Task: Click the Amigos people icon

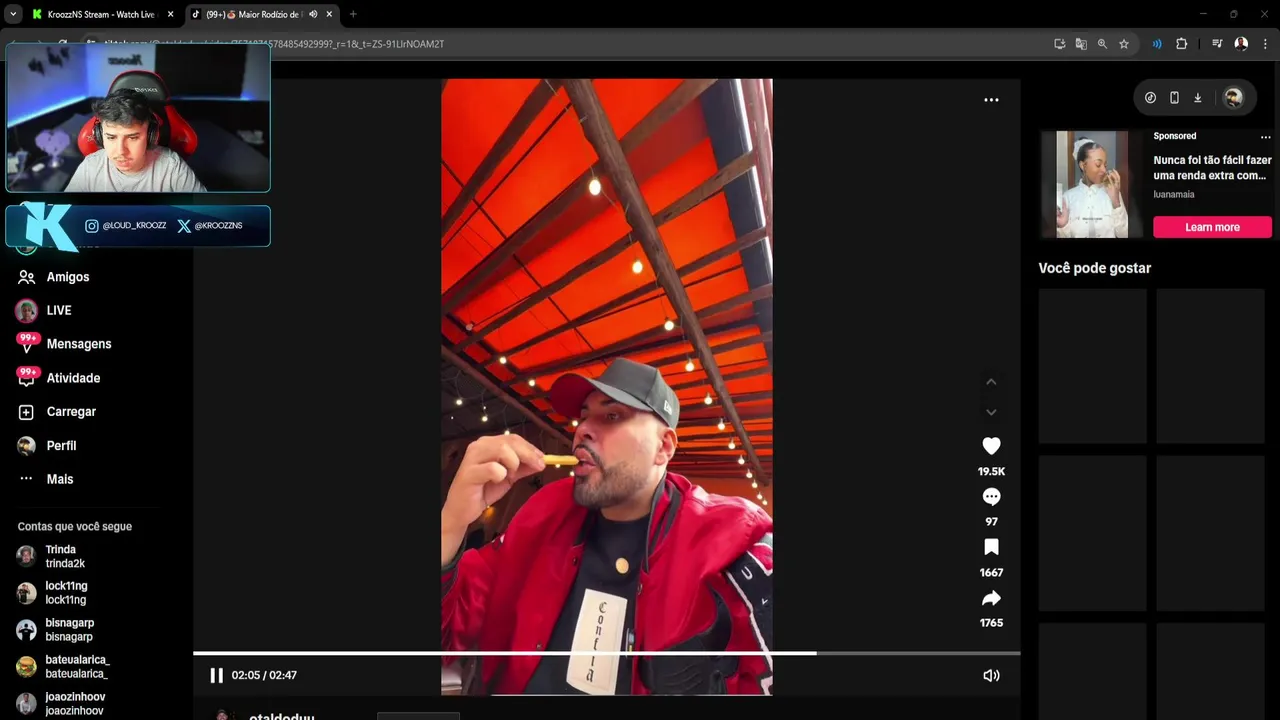Action: coord(27,277)
